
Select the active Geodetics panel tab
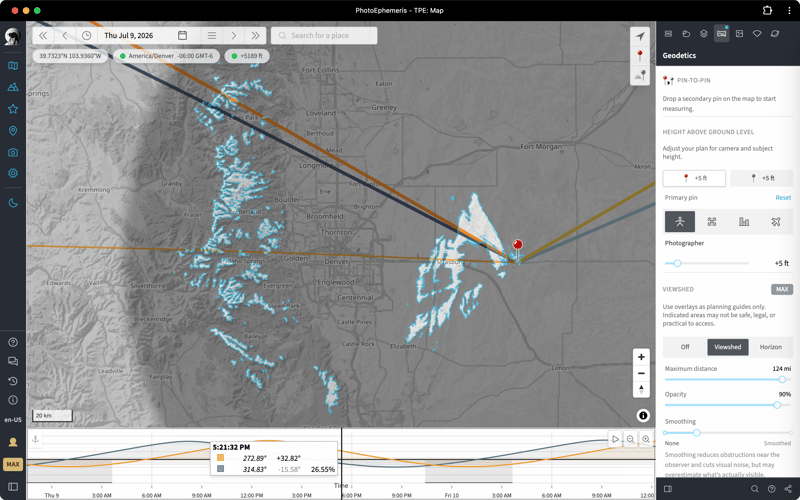[721, 34]
